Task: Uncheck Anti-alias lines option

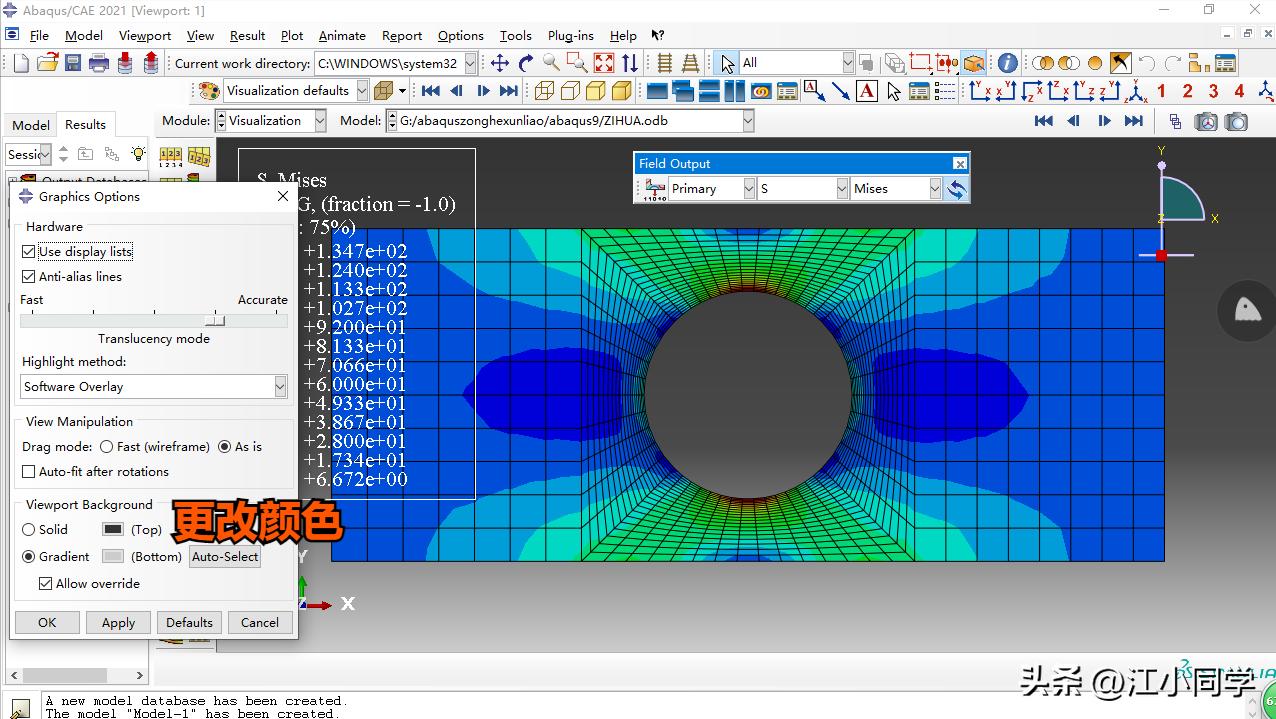Action: 29,277
